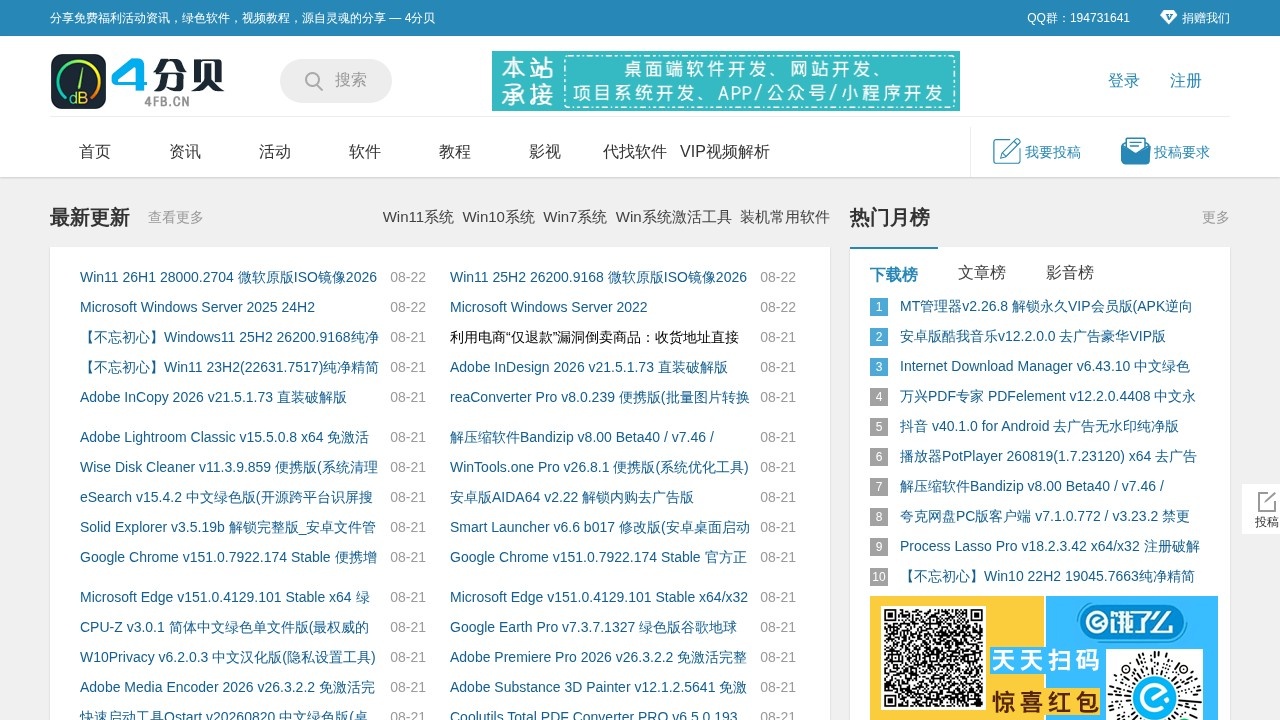Open rank 2 安卓版酷我音乐 entry
Screen dimensions: 1280x720
click(1033, 336)
